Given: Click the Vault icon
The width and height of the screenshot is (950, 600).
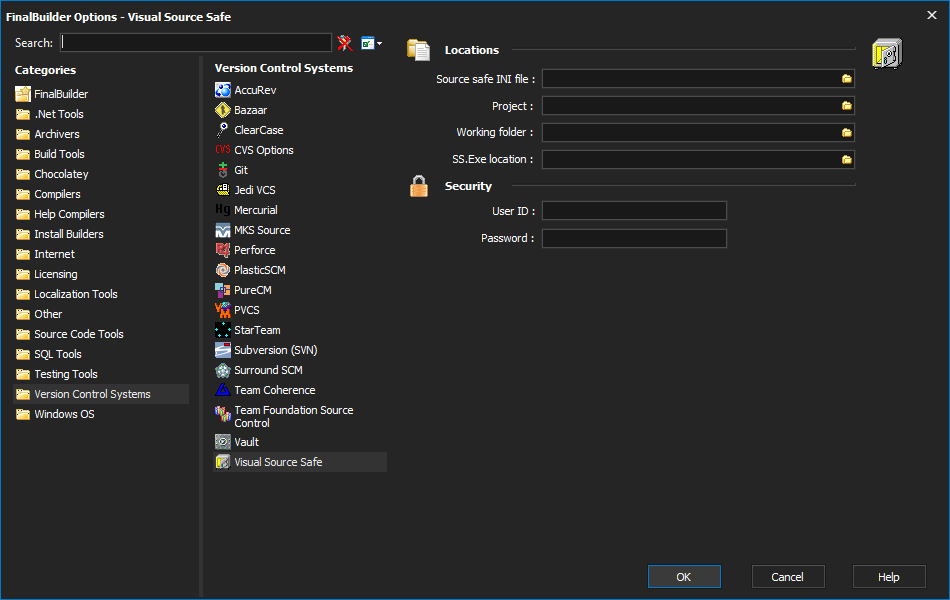Looking at the screenshot, I should (x=223, y=442).
